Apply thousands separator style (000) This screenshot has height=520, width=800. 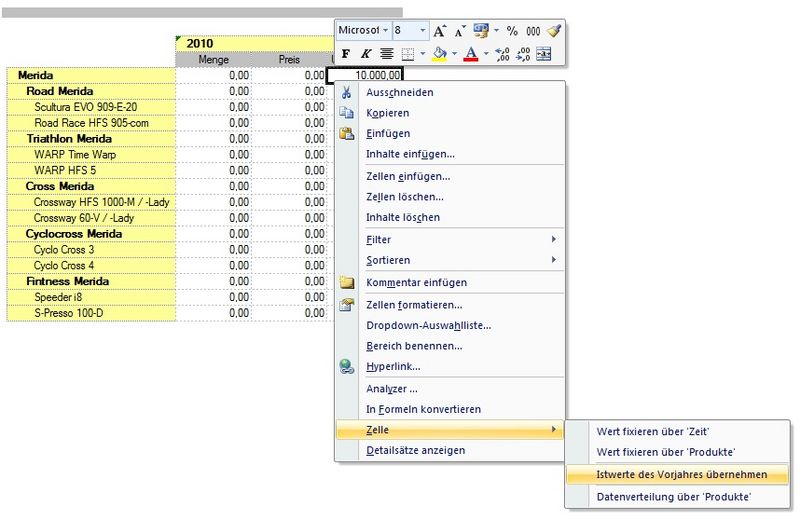[x=533, y=31]
